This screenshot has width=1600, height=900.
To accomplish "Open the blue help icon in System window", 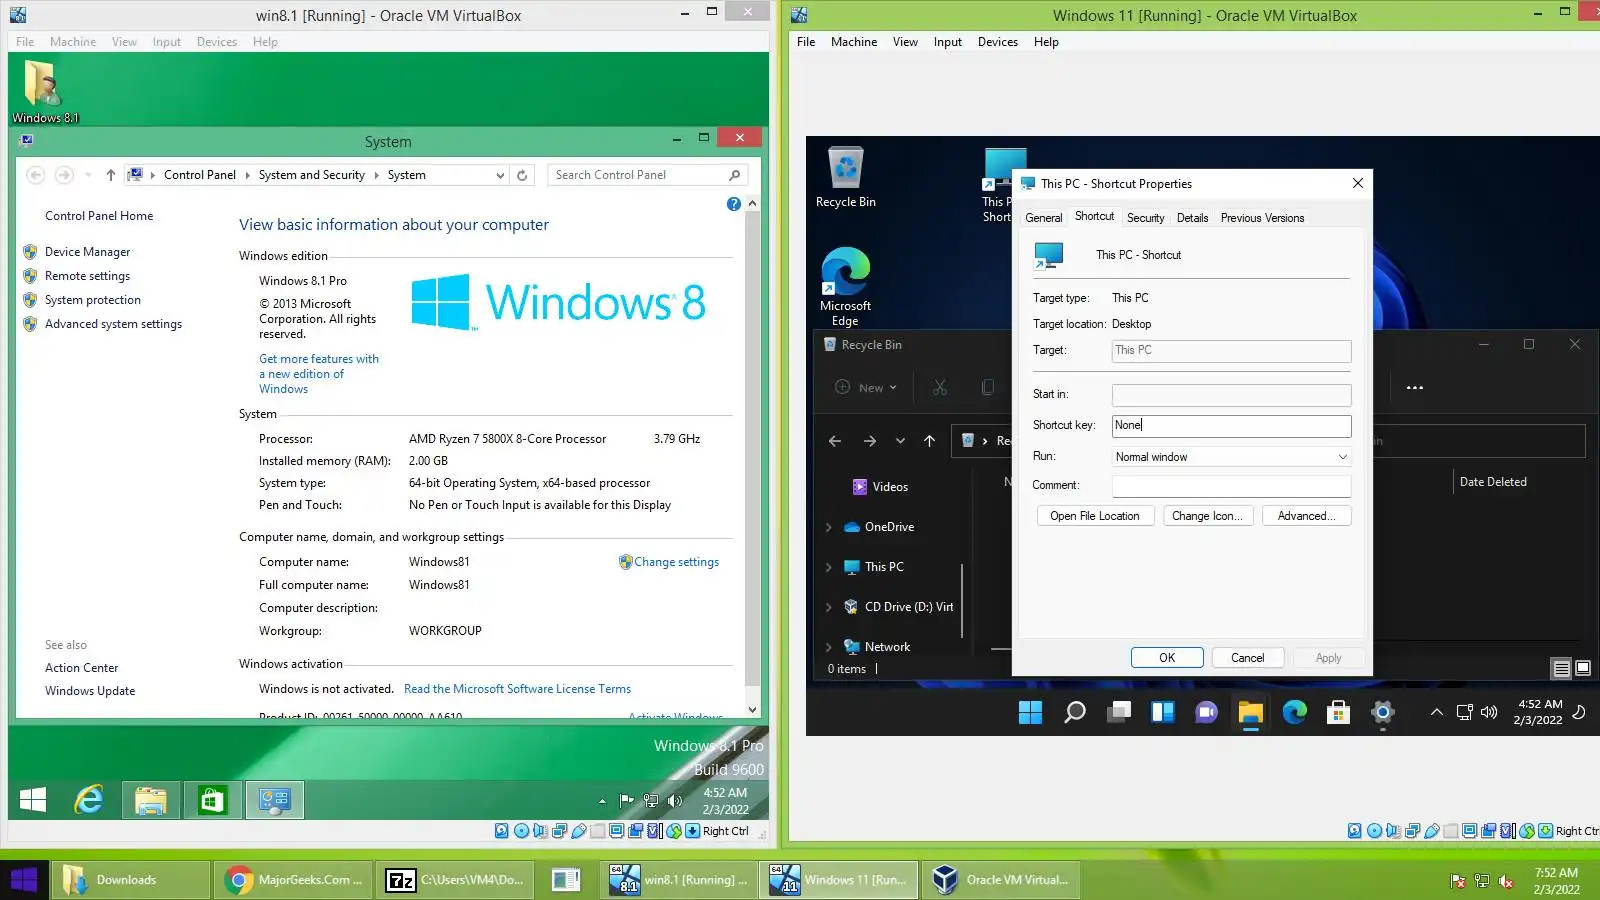I will 734,204.
